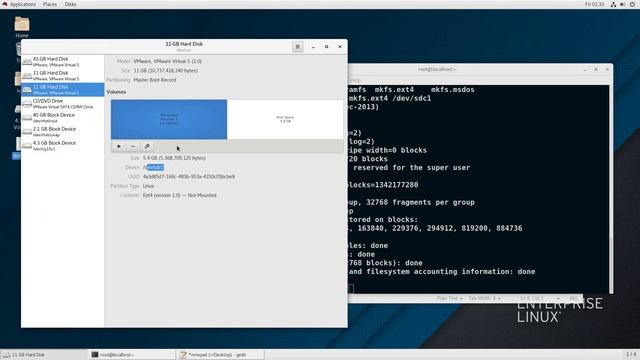Click the CD/DVD Drive icon
The width and height of the screenshot is (640, 360).
tap(27, 104)
